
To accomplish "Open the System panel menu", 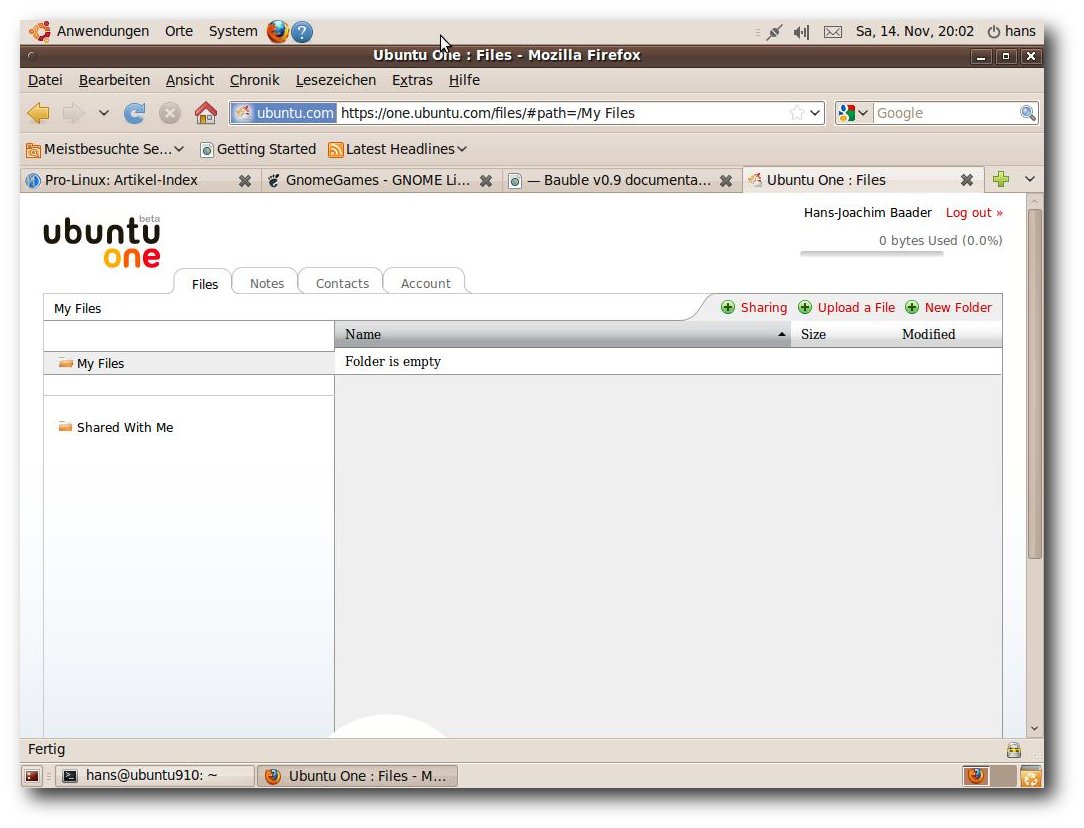I will tap(233, 31).
